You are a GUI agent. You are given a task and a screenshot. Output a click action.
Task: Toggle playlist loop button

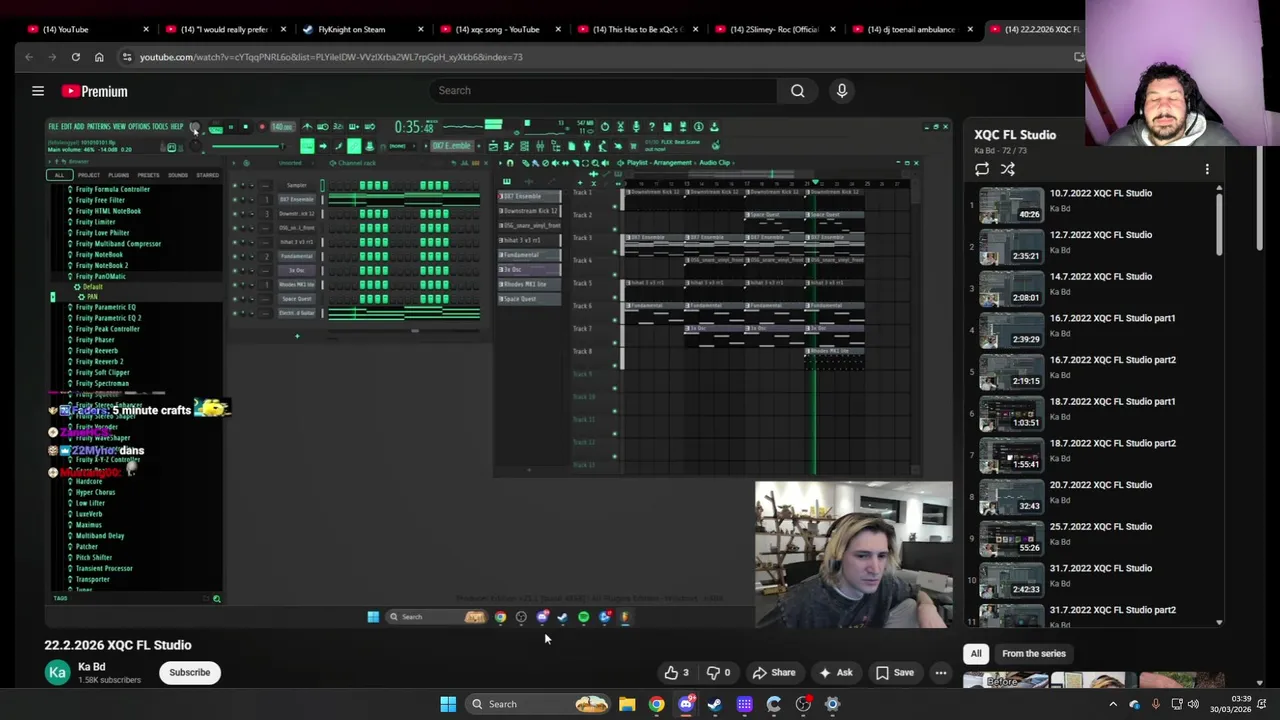(x=982, y=169)
